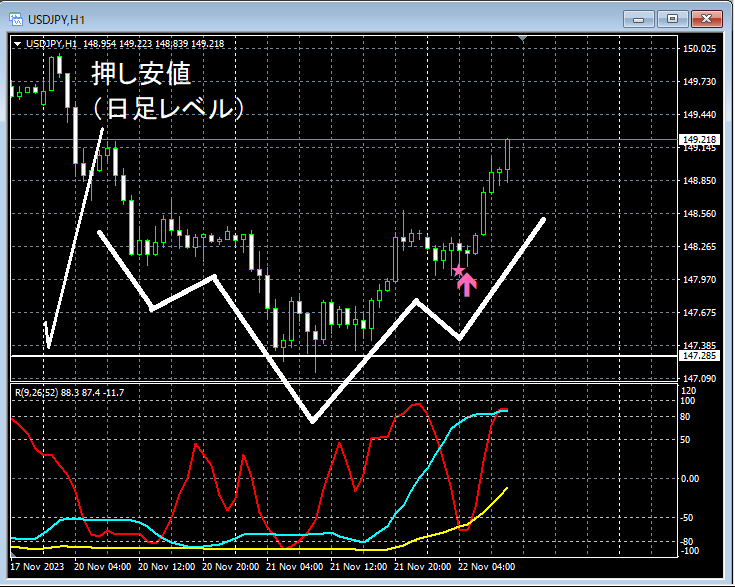Click the OHLC values 148.954 149.223 148.839 149.218

(x=154, y=44)
